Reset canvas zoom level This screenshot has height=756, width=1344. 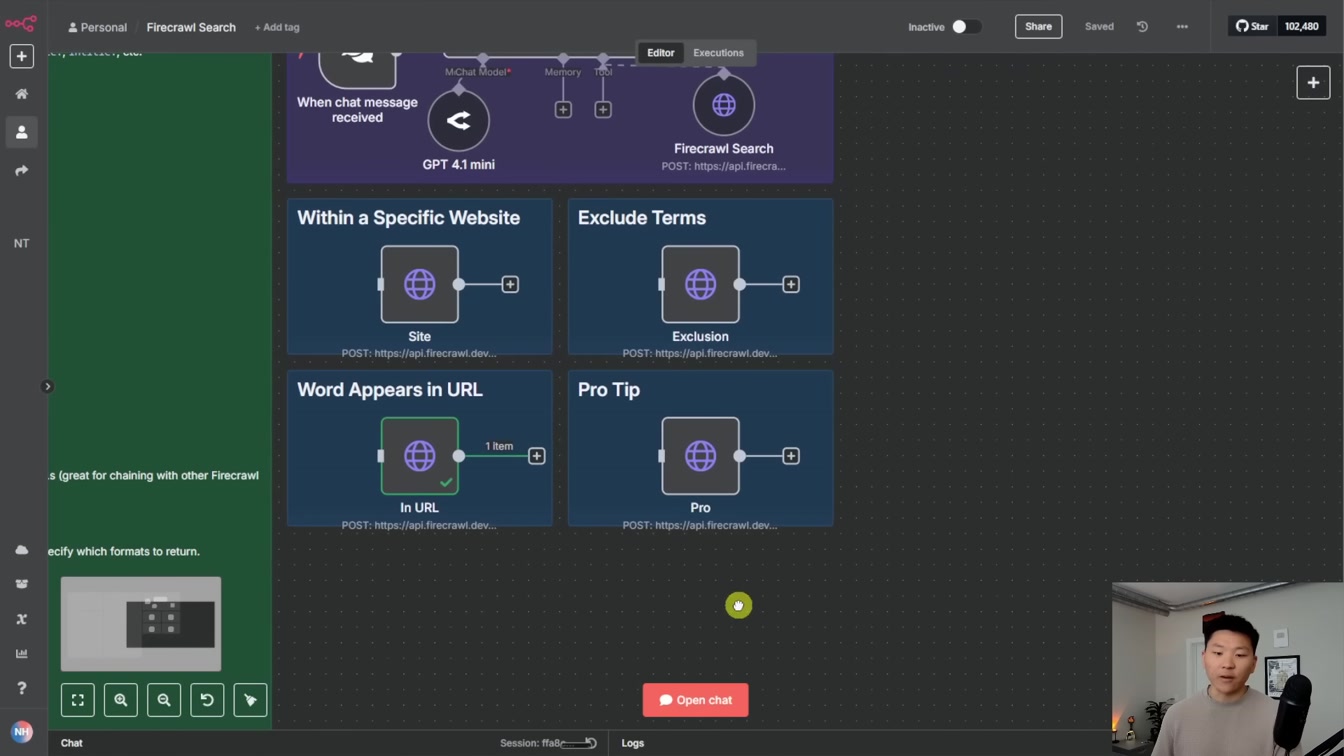pyautogui.click(x=207, y=700)
